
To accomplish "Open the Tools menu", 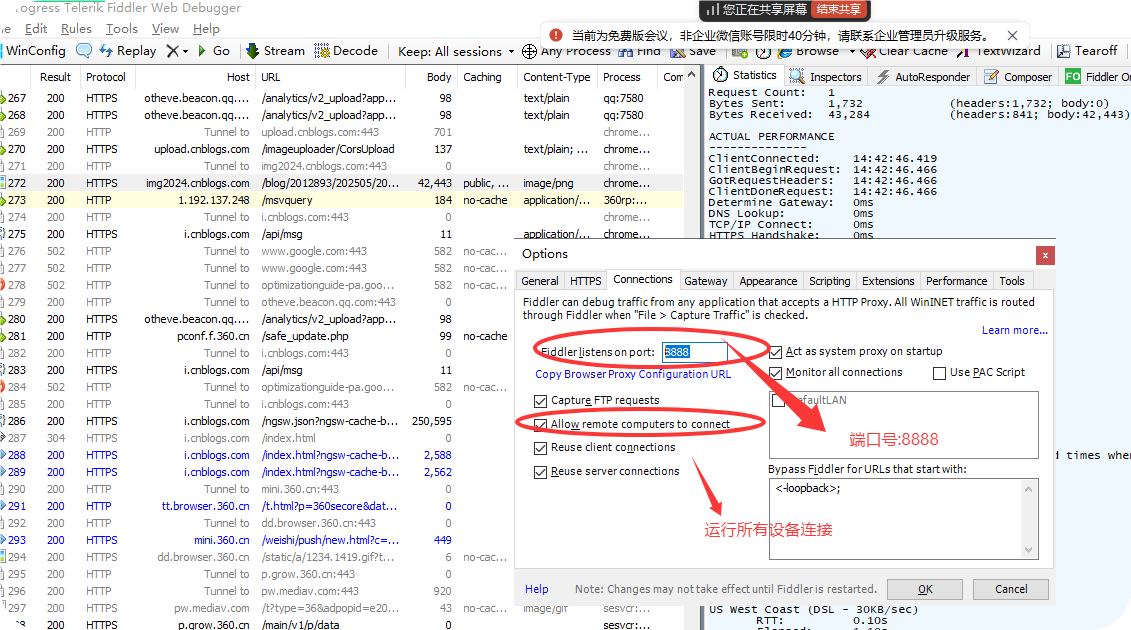I will (x=122, y=29).
